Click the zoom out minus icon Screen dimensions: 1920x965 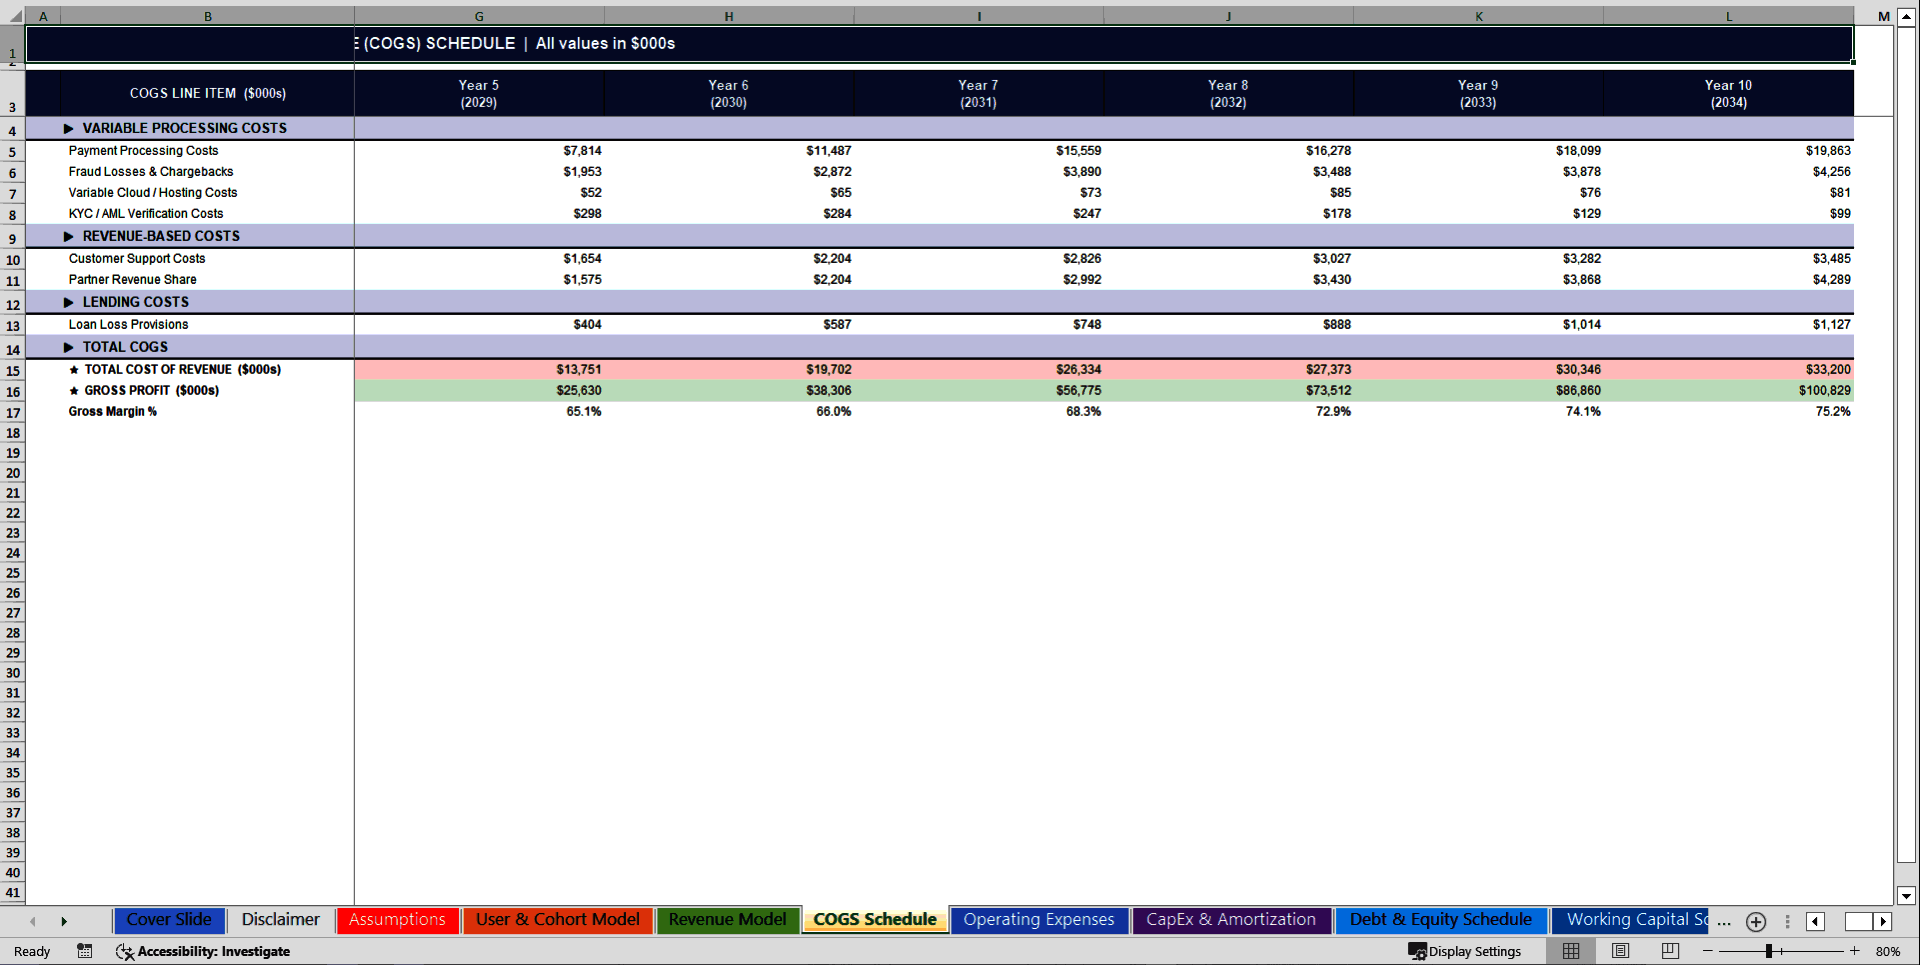(x=1708, y=951)
